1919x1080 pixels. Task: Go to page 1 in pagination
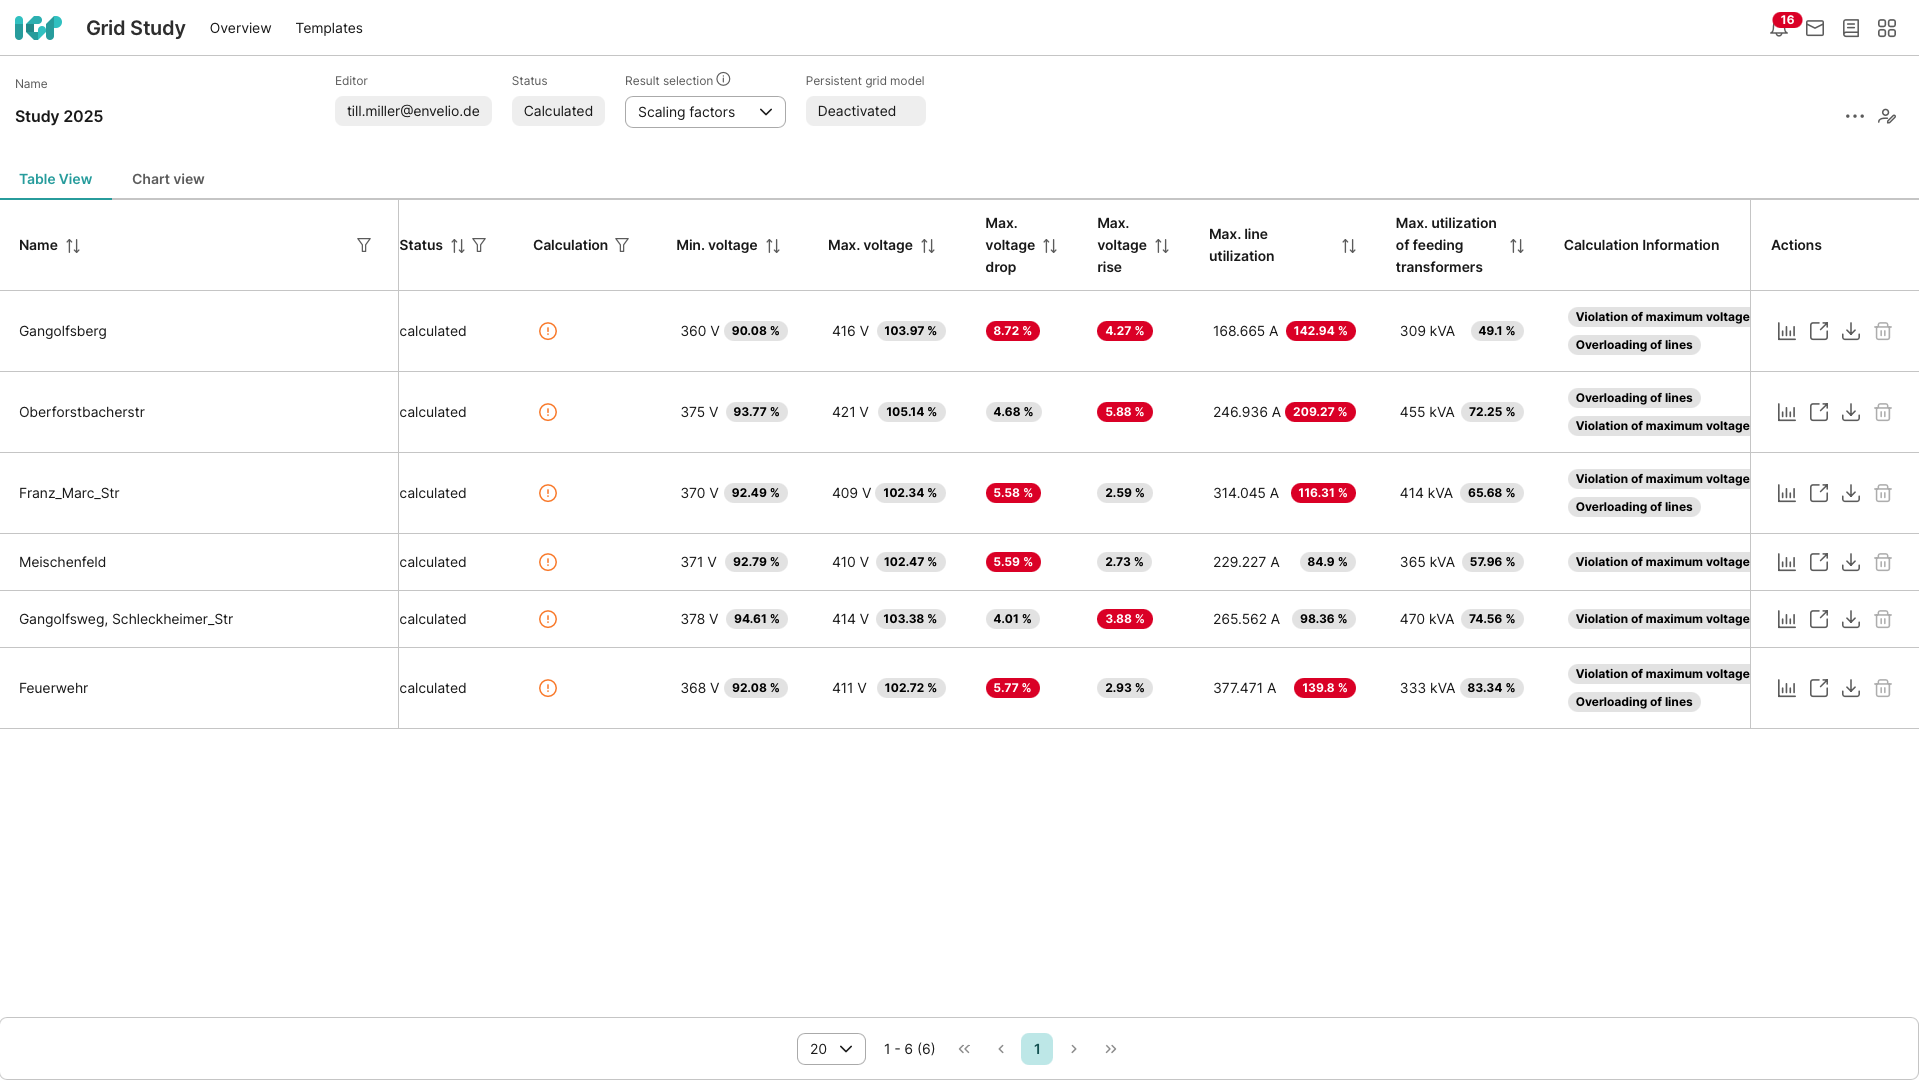[x=1037, y=1049]
